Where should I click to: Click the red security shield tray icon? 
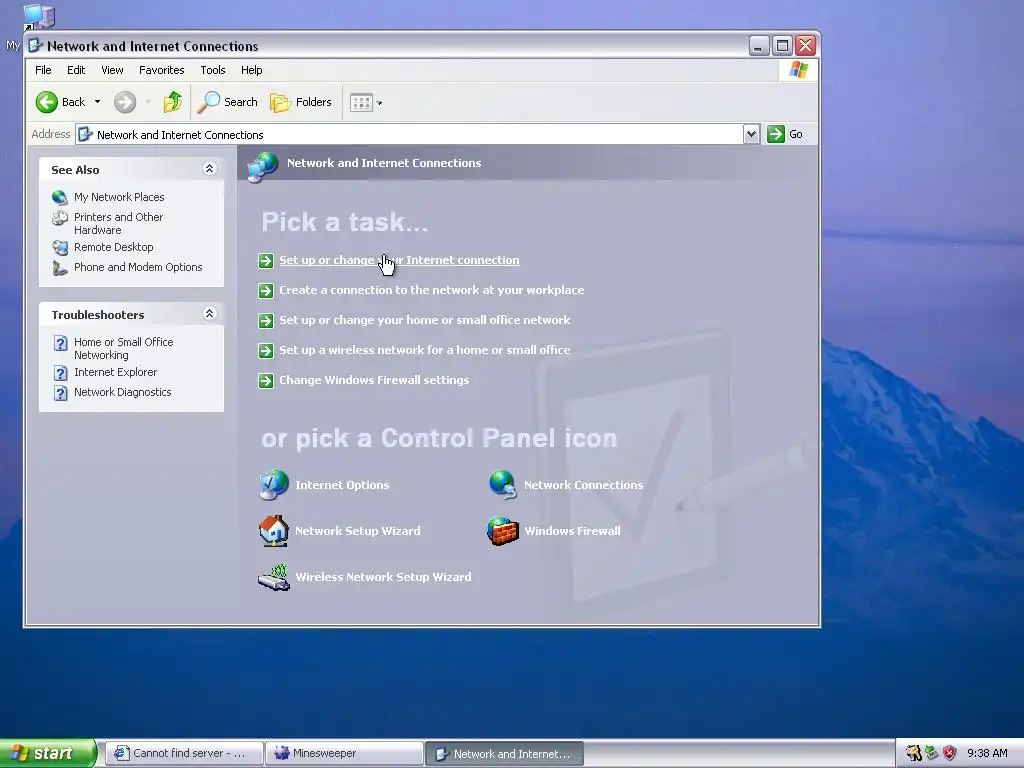[x=950, y=753]
